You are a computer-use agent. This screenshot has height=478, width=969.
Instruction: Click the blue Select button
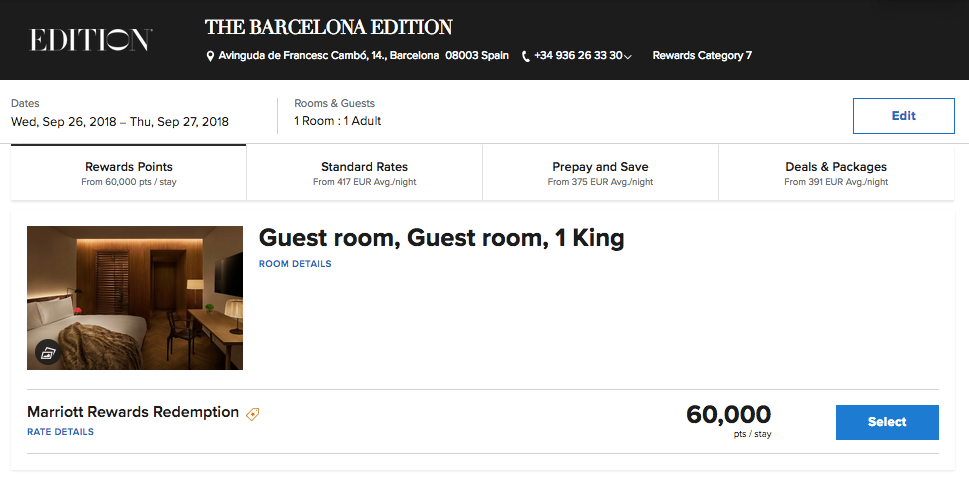[886, 422]
